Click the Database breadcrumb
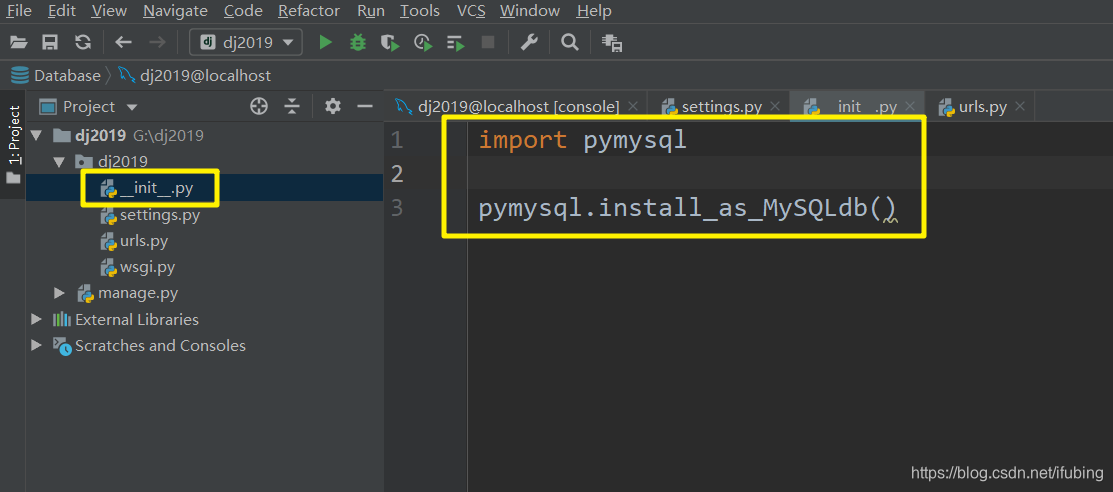This screenshot has width=1113, height=492. pos(56,75)
